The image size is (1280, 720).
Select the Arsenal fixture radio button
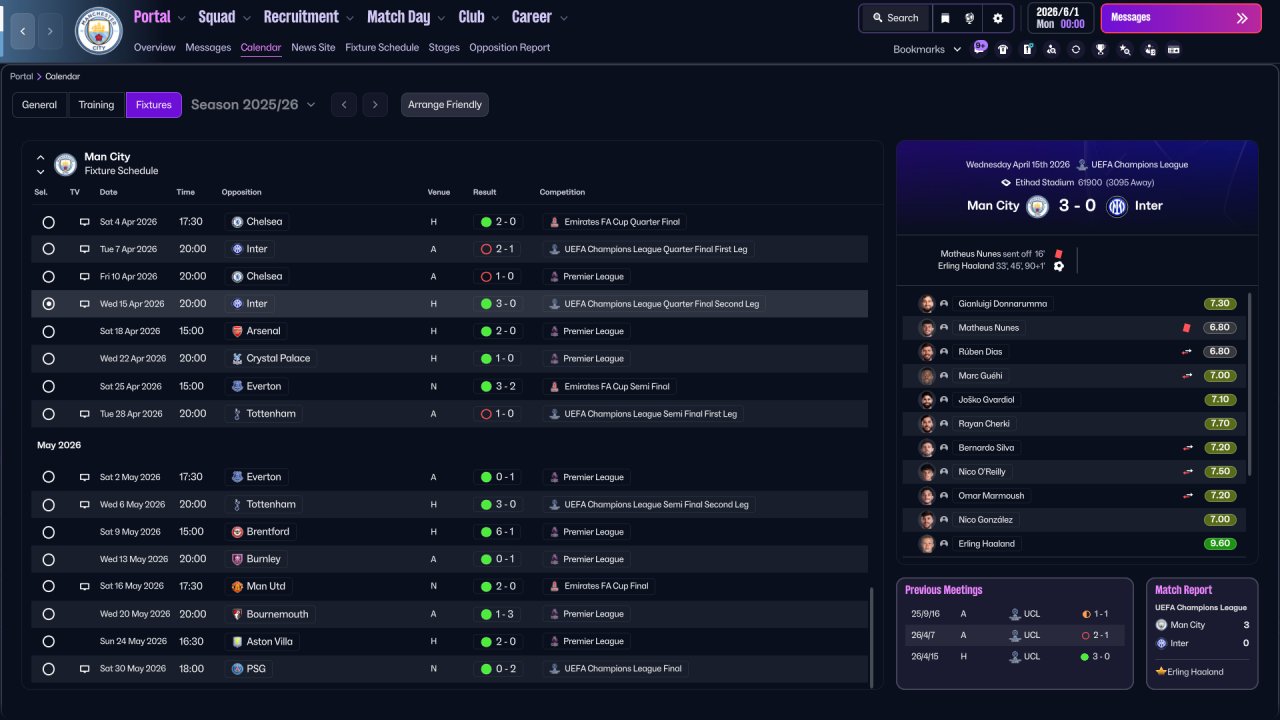pyautogui.click(x=48, y=331)
